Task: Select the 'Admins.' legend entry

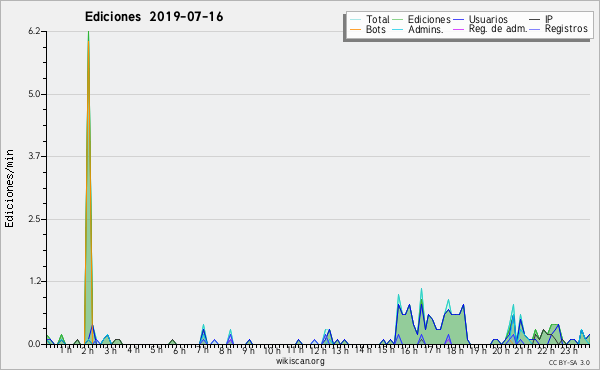Action: click(x=426, y=29)
